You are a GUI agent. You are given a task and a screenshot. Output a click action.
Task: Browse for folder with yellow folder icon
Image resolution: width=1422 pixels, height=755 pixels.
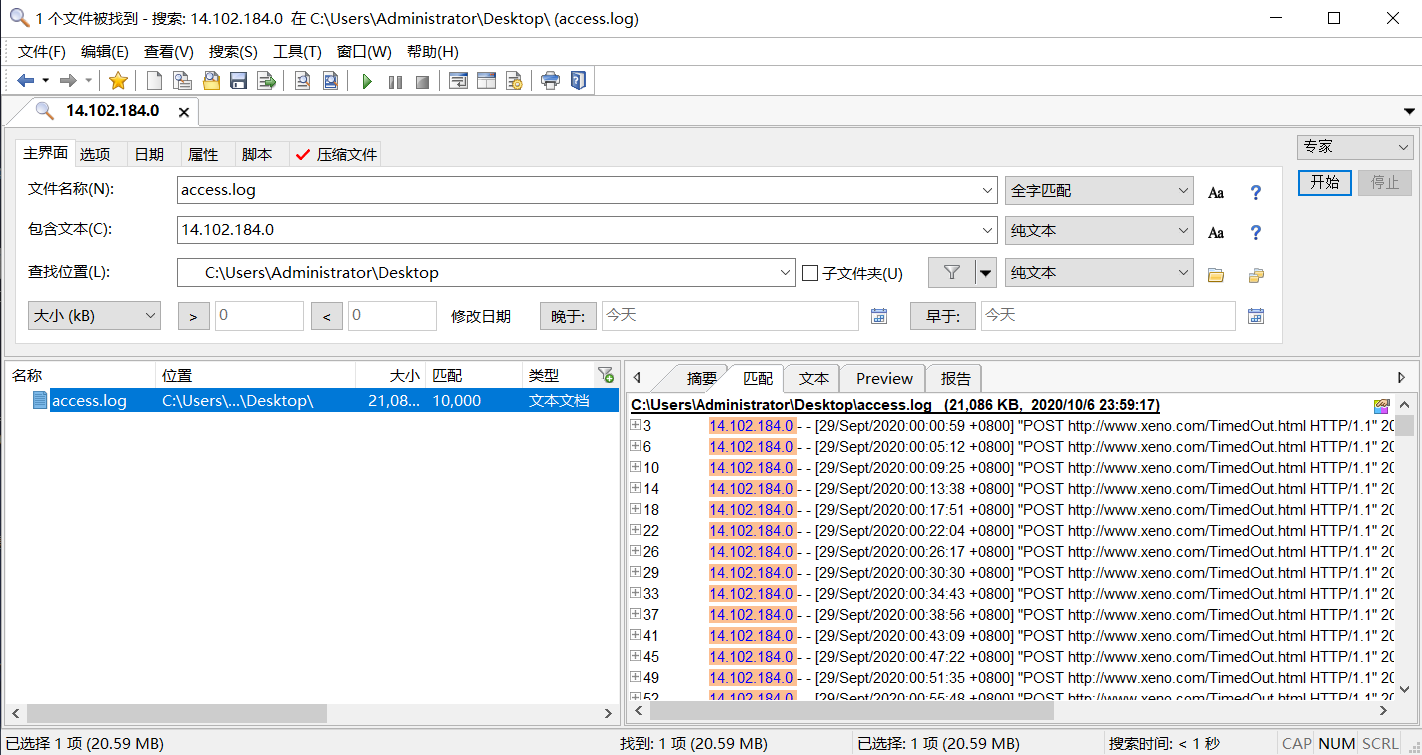1216,275
